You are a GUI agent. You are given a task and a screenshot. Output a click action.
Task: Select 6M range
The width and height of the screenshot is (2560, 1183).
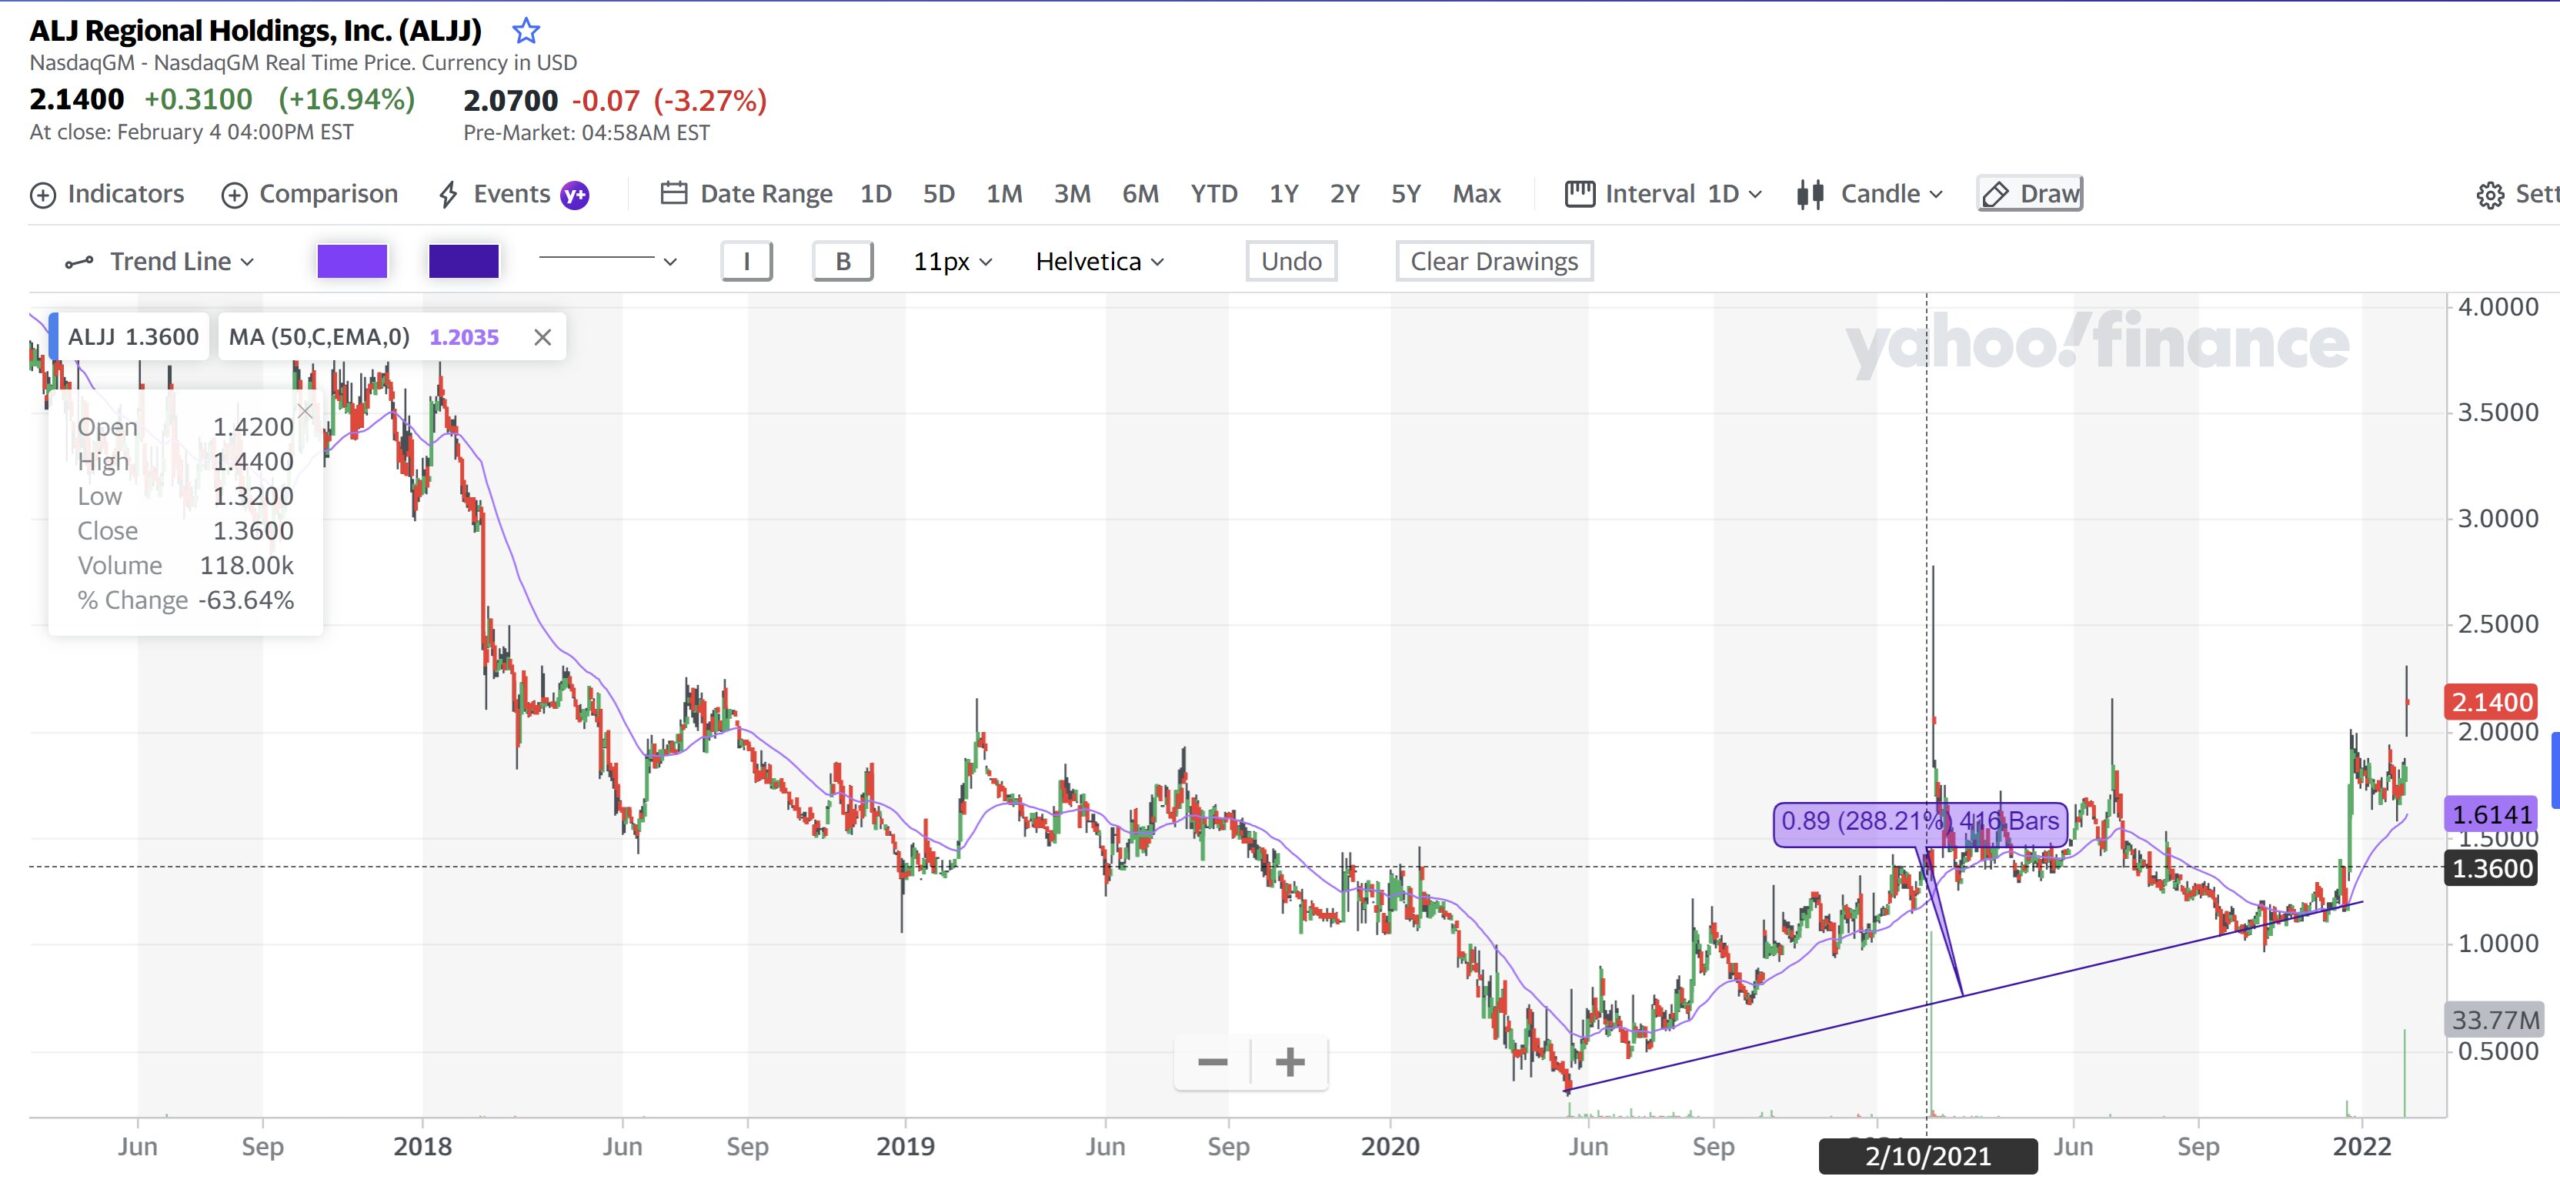point(1140,194)
